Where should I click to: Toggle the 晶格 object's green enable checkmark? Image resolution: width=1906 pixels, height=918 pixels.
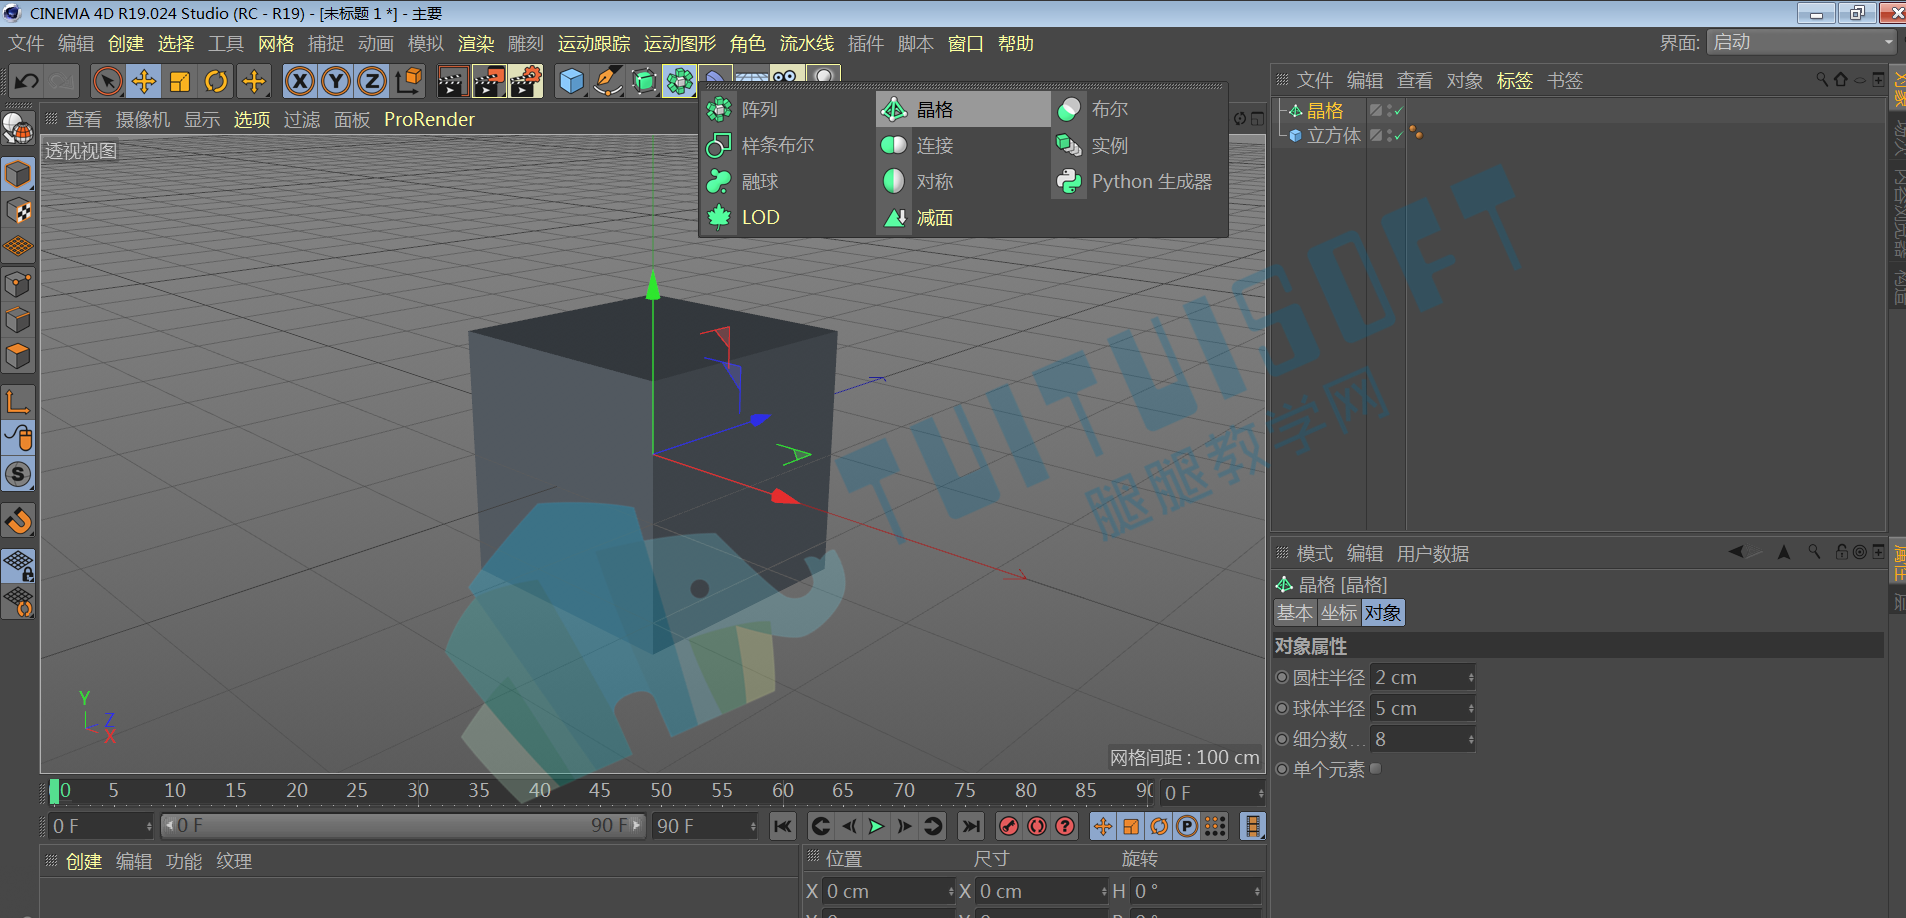(1398, 110)
